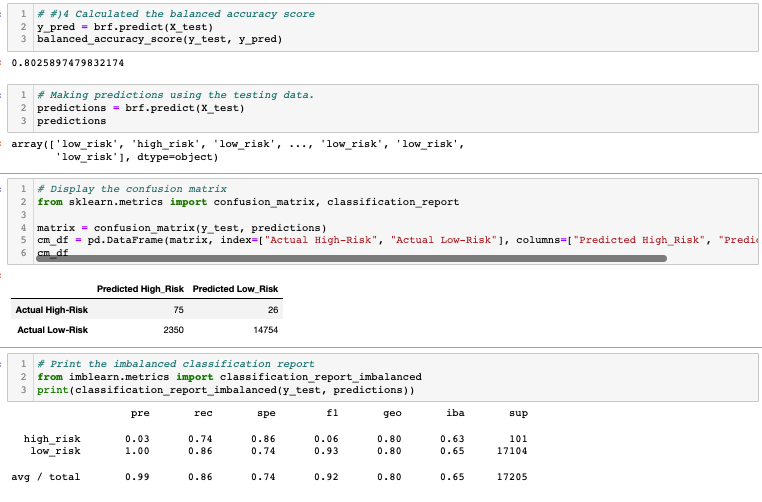Select the 'Predicted Low_Risk' column header
The image size is (762, 502).
tap(235, 289)
